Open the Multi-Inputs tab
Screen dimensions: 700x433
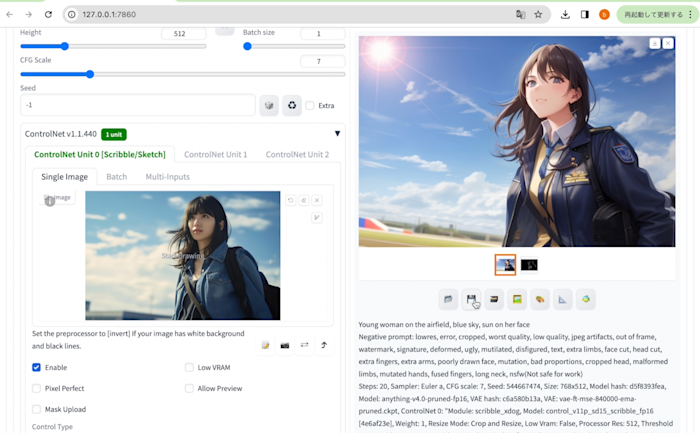tap(167, 177)
